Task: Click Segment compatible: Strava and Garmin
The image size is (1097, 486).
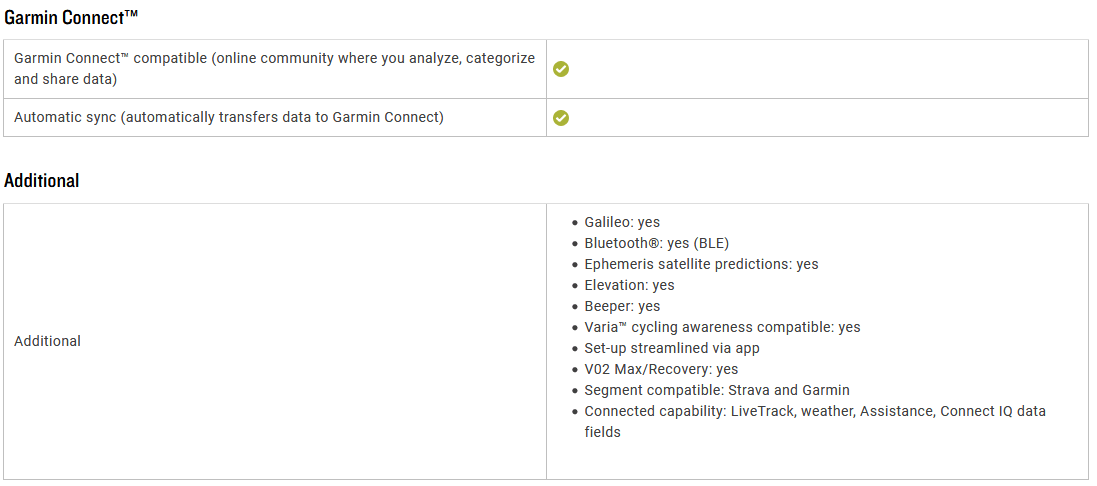Action: click(717, 390)
